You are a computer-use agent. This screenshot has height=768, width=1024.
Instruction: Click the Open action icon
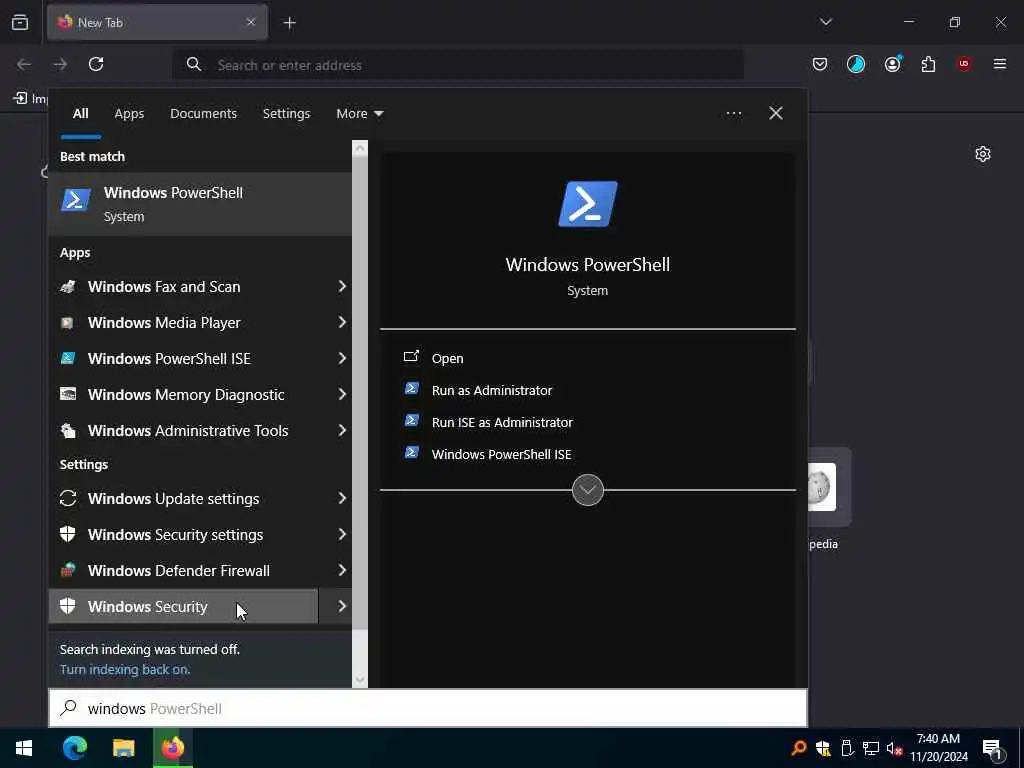[x=411, y=357]
